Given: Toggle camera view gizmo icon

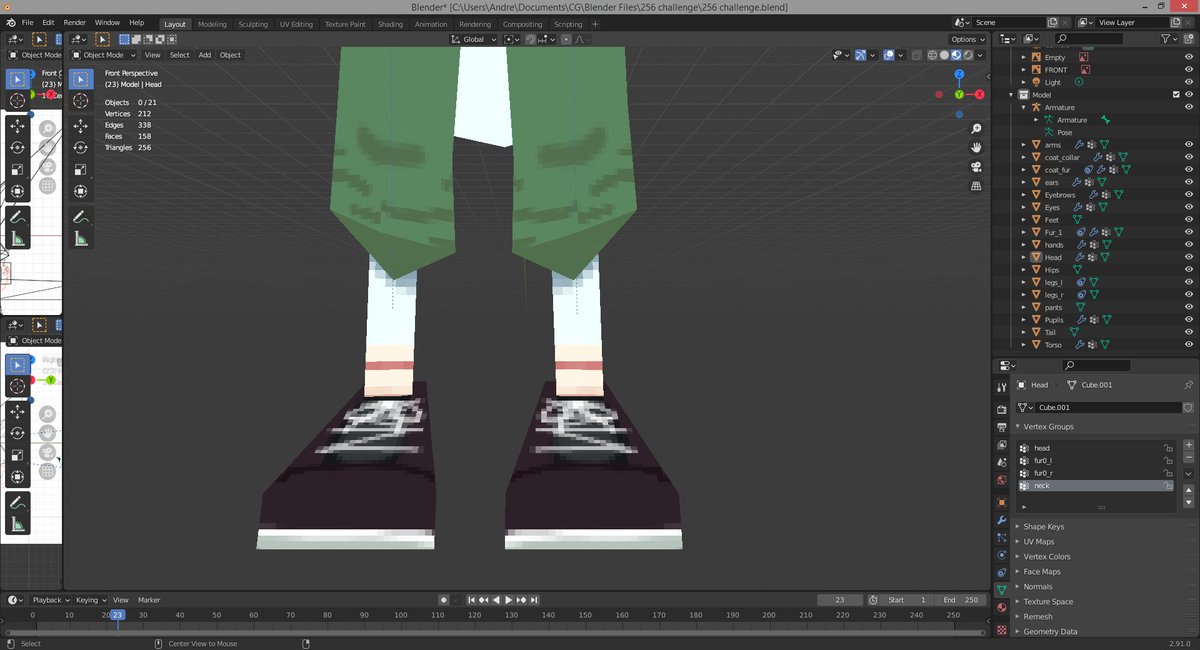Looking at the screenshot, I should [976, 166].
